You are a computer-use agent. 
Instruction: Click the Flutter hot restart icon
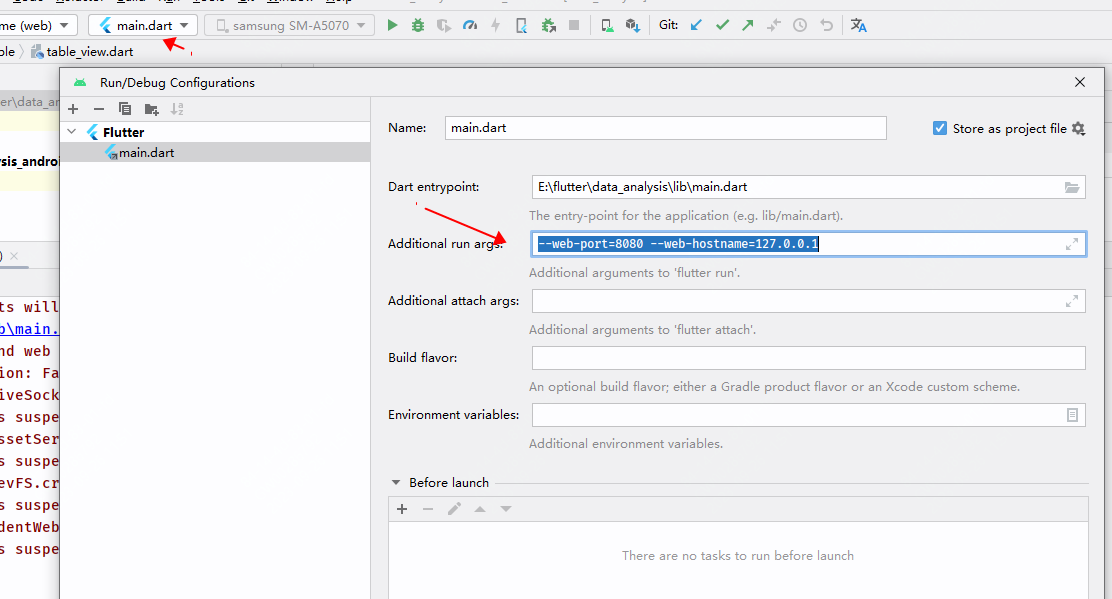(x=521, y=26)
